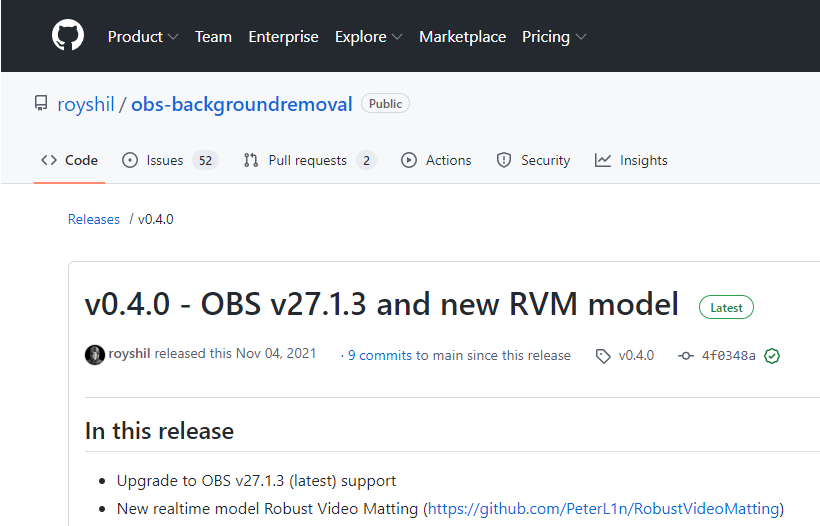This screenshot has height=526, width=820.
Task: Switch to the Pull requests tab
Action: tap(307, 160)
